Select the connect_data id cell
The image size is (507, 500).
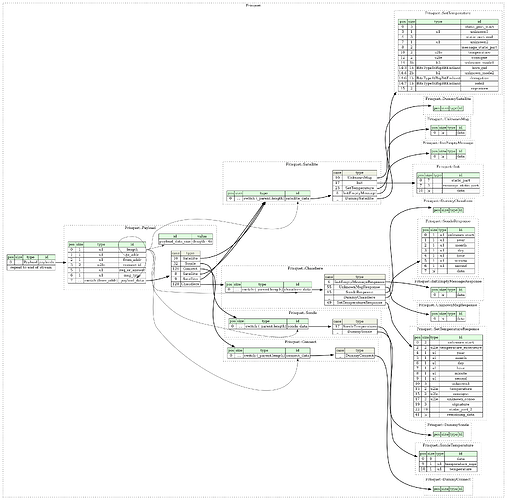[298, 356]
